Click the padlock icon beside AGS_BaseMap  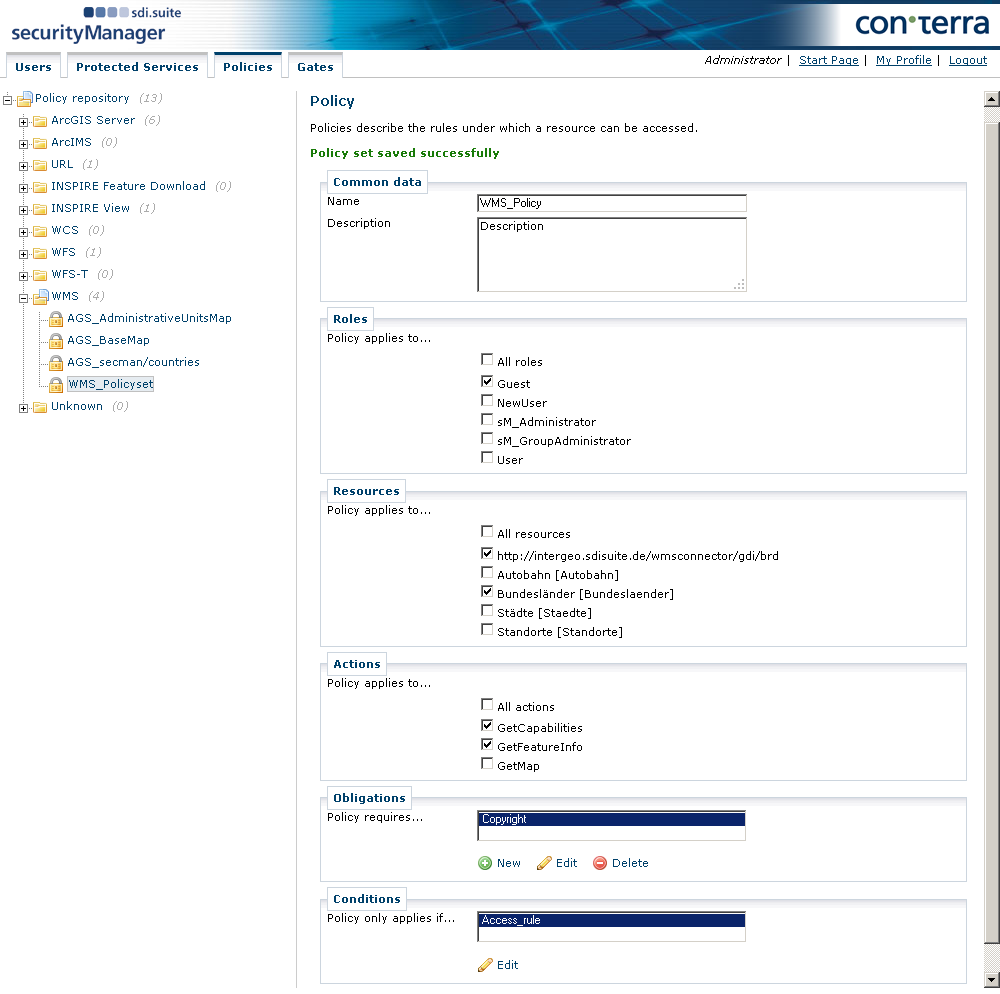click(x=55, y=340)
